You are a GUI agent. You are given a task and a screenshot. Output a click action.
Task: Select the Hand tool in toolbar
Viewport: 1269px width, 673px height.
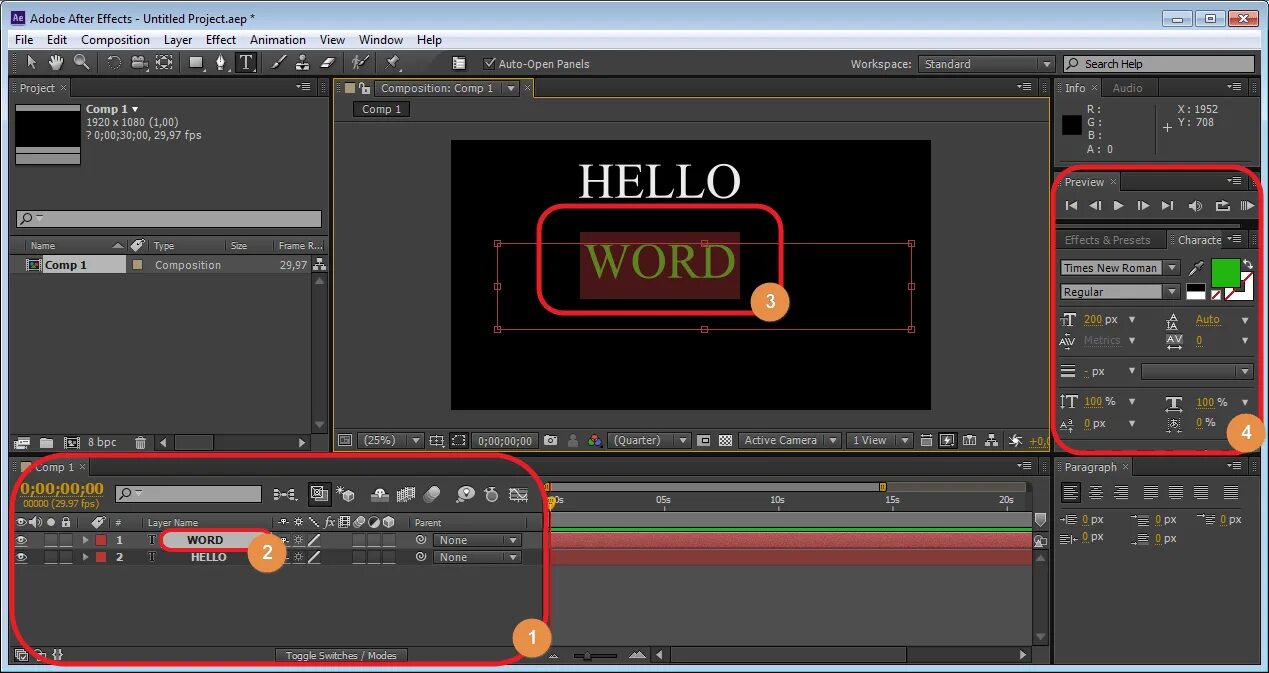56,62
